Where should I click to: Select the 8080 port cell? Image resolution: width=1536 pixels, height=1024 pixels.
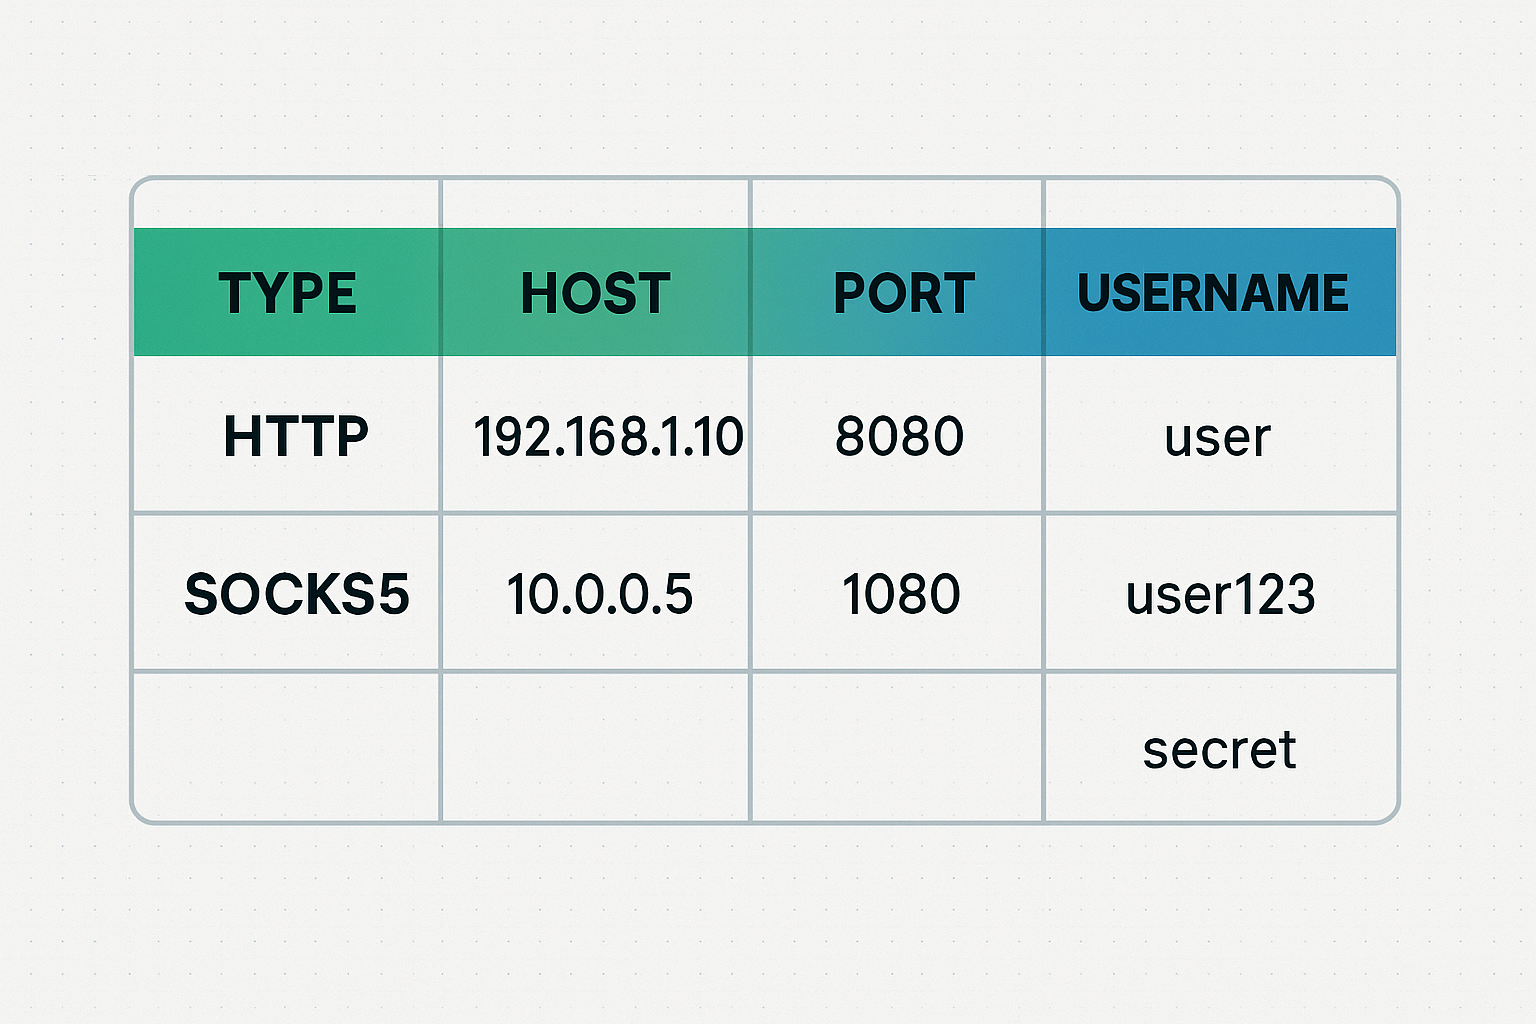(x=897, y=435)
